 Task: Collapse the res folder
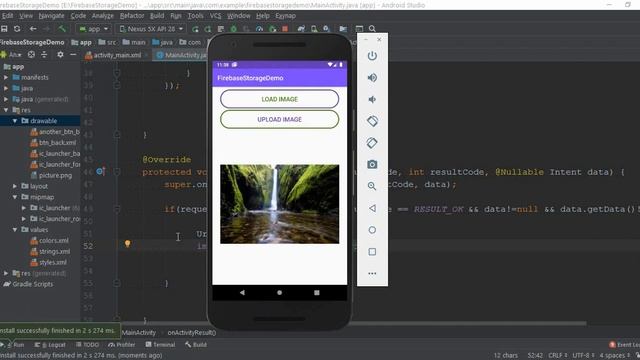tap(6, 110)
